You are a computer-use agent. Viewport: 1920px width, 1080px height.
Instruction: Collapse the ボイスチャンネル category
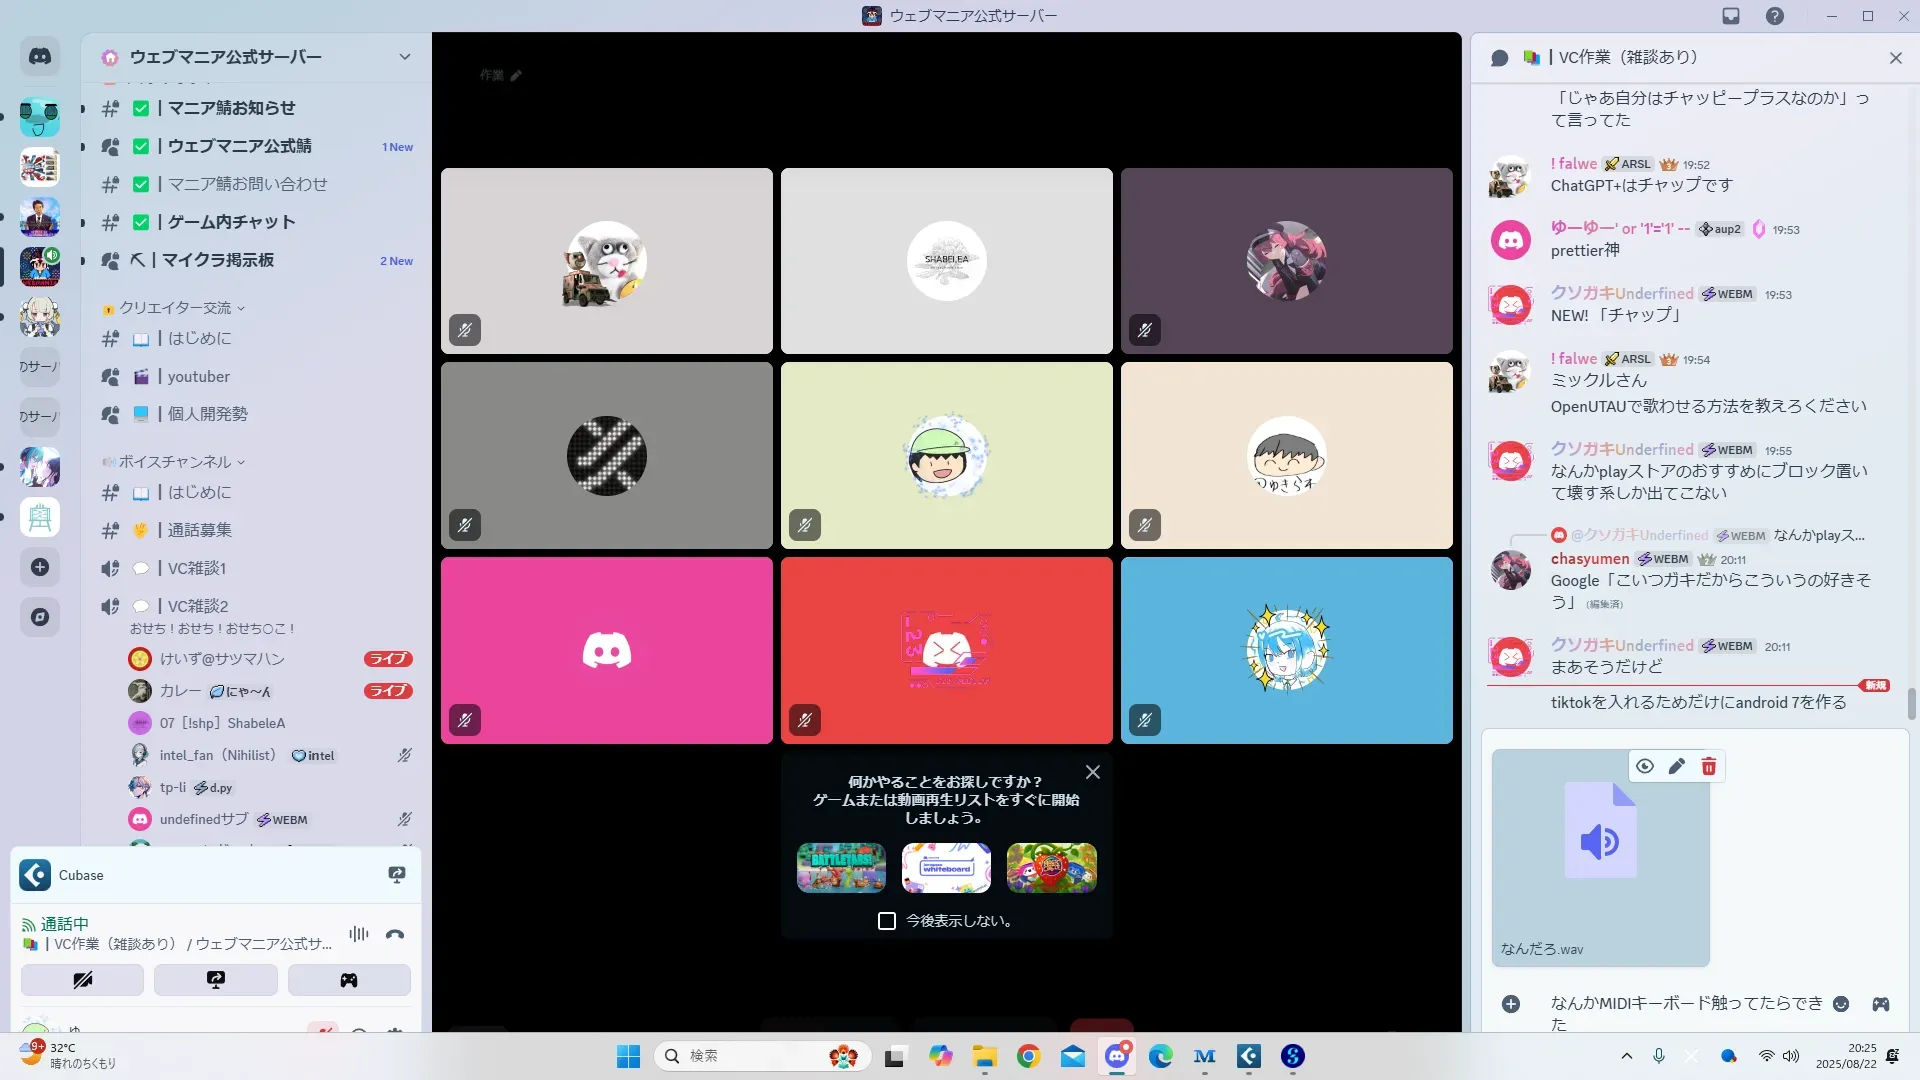click(x=176, y=462)
